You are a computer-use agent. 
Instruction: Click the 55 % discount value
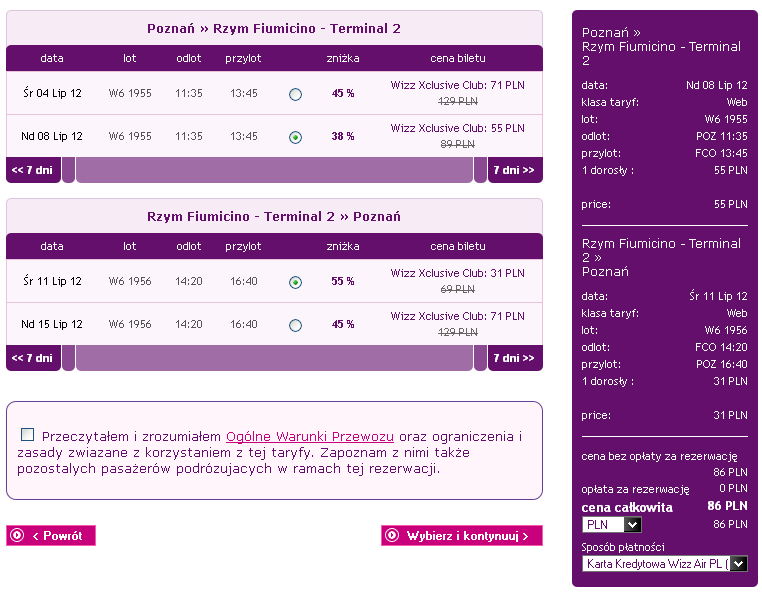(343, 281)
